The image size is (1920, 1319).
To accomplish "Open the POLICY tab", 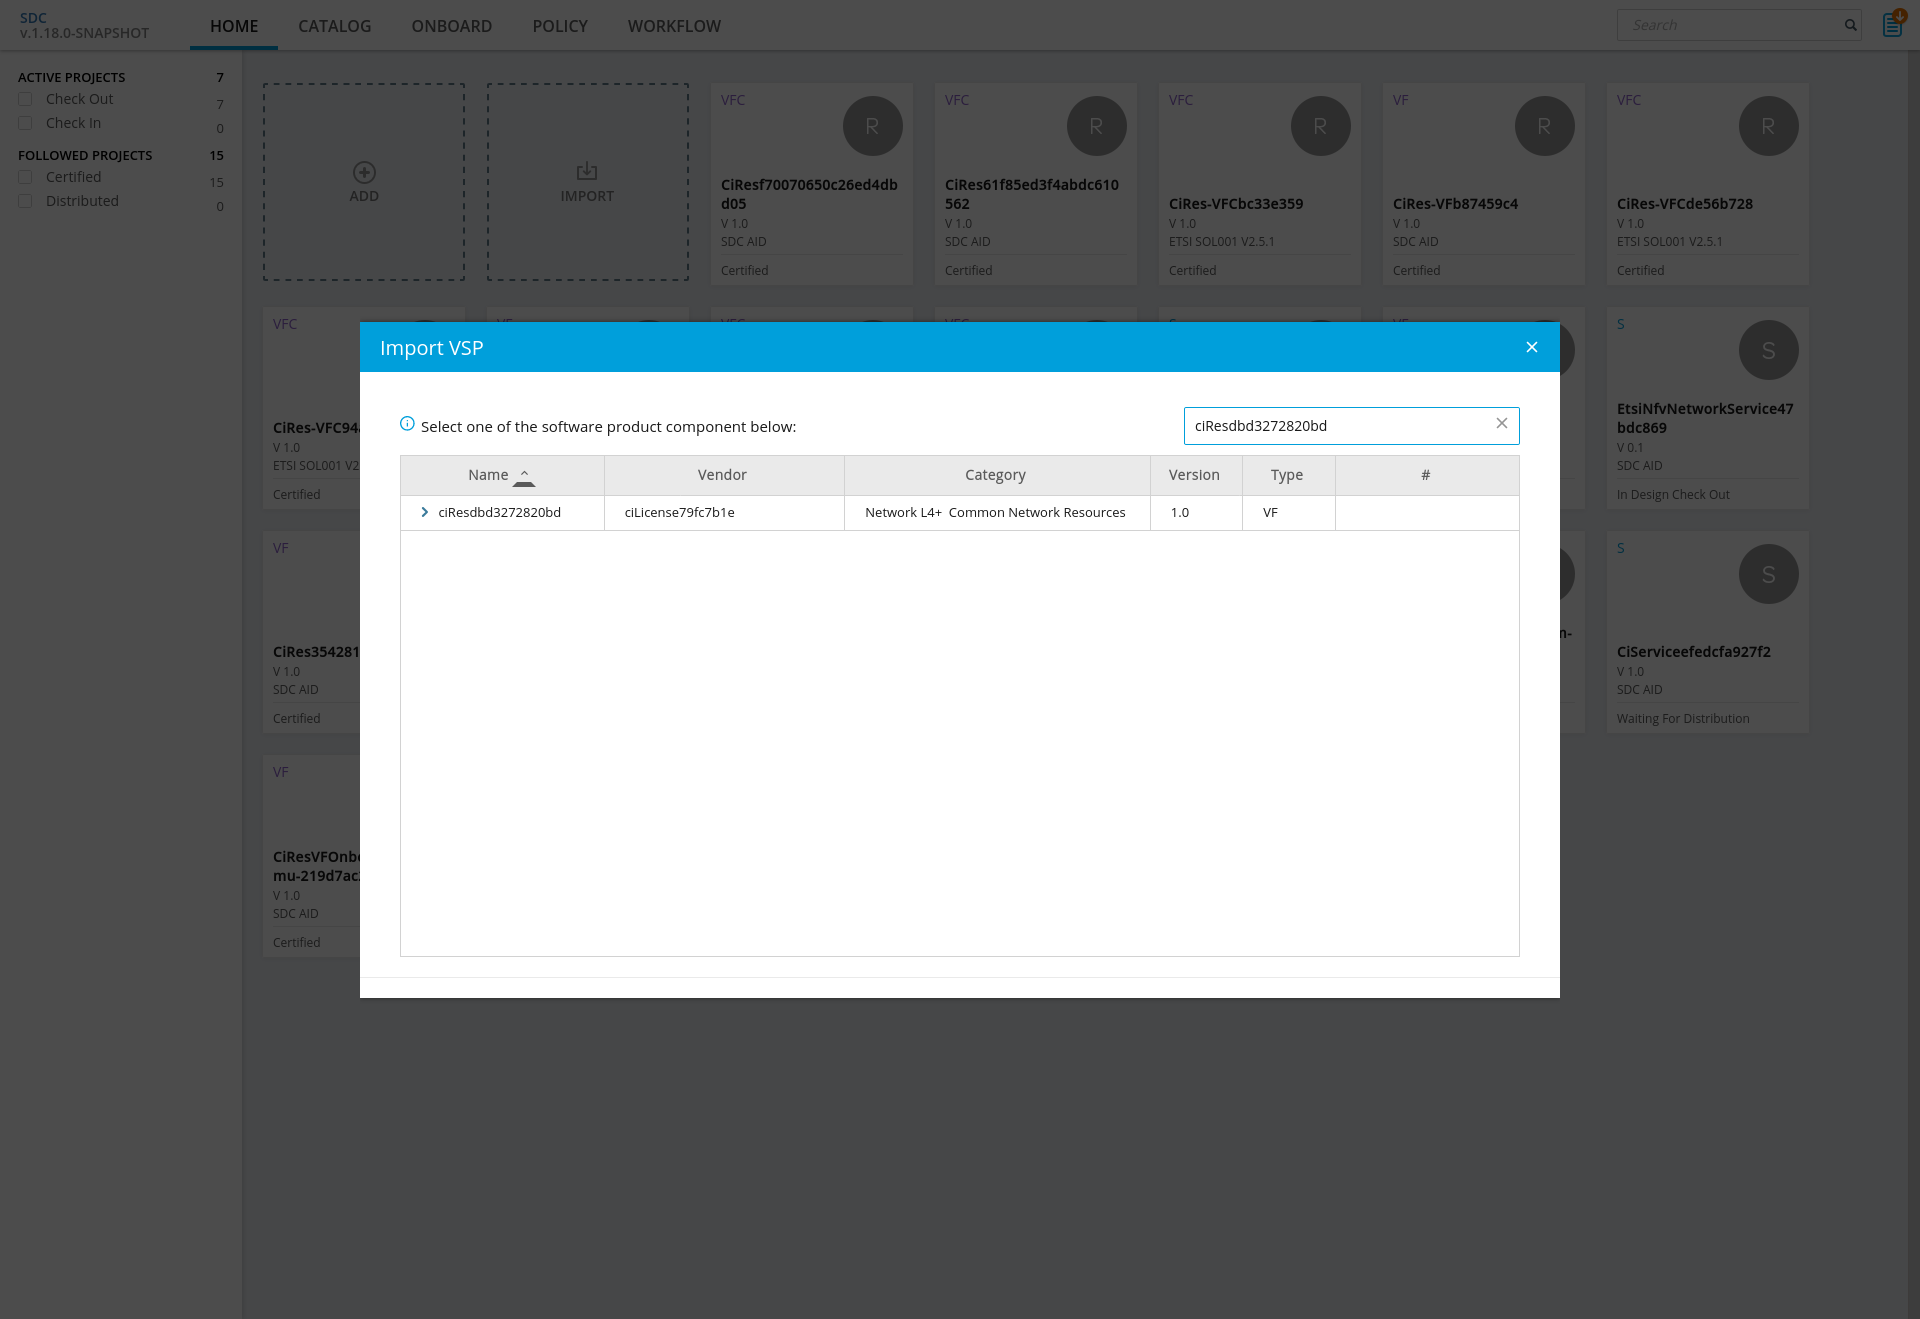I will (560, 26).
